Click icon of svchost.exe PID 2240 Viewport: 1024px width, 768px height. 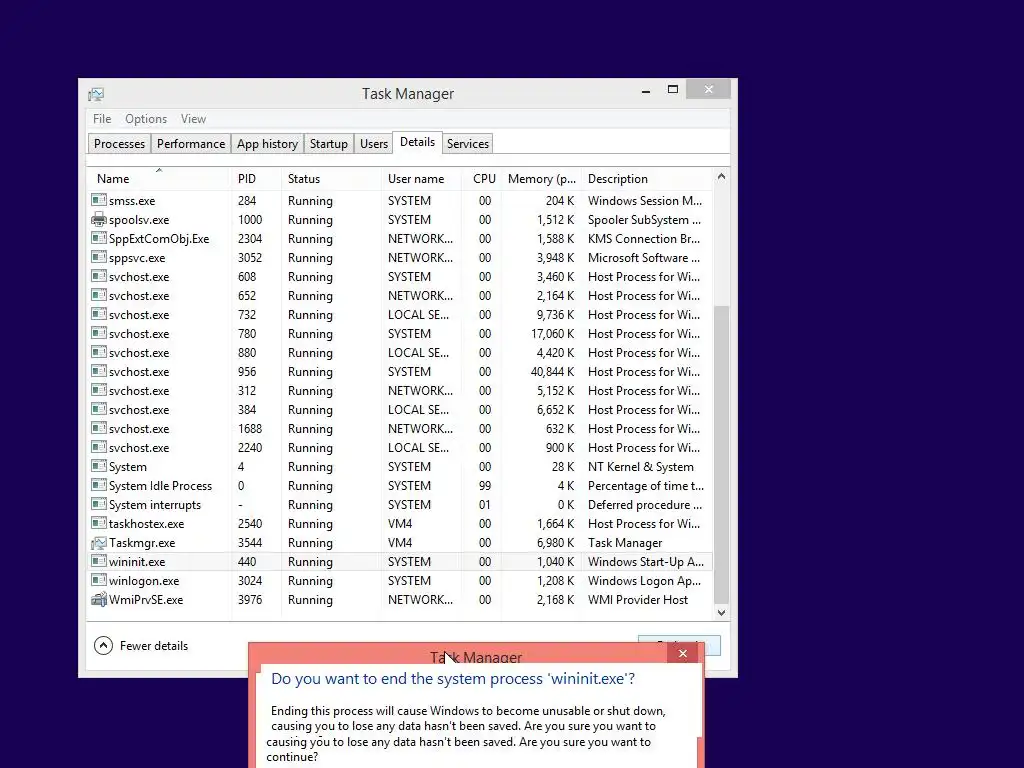99,447
